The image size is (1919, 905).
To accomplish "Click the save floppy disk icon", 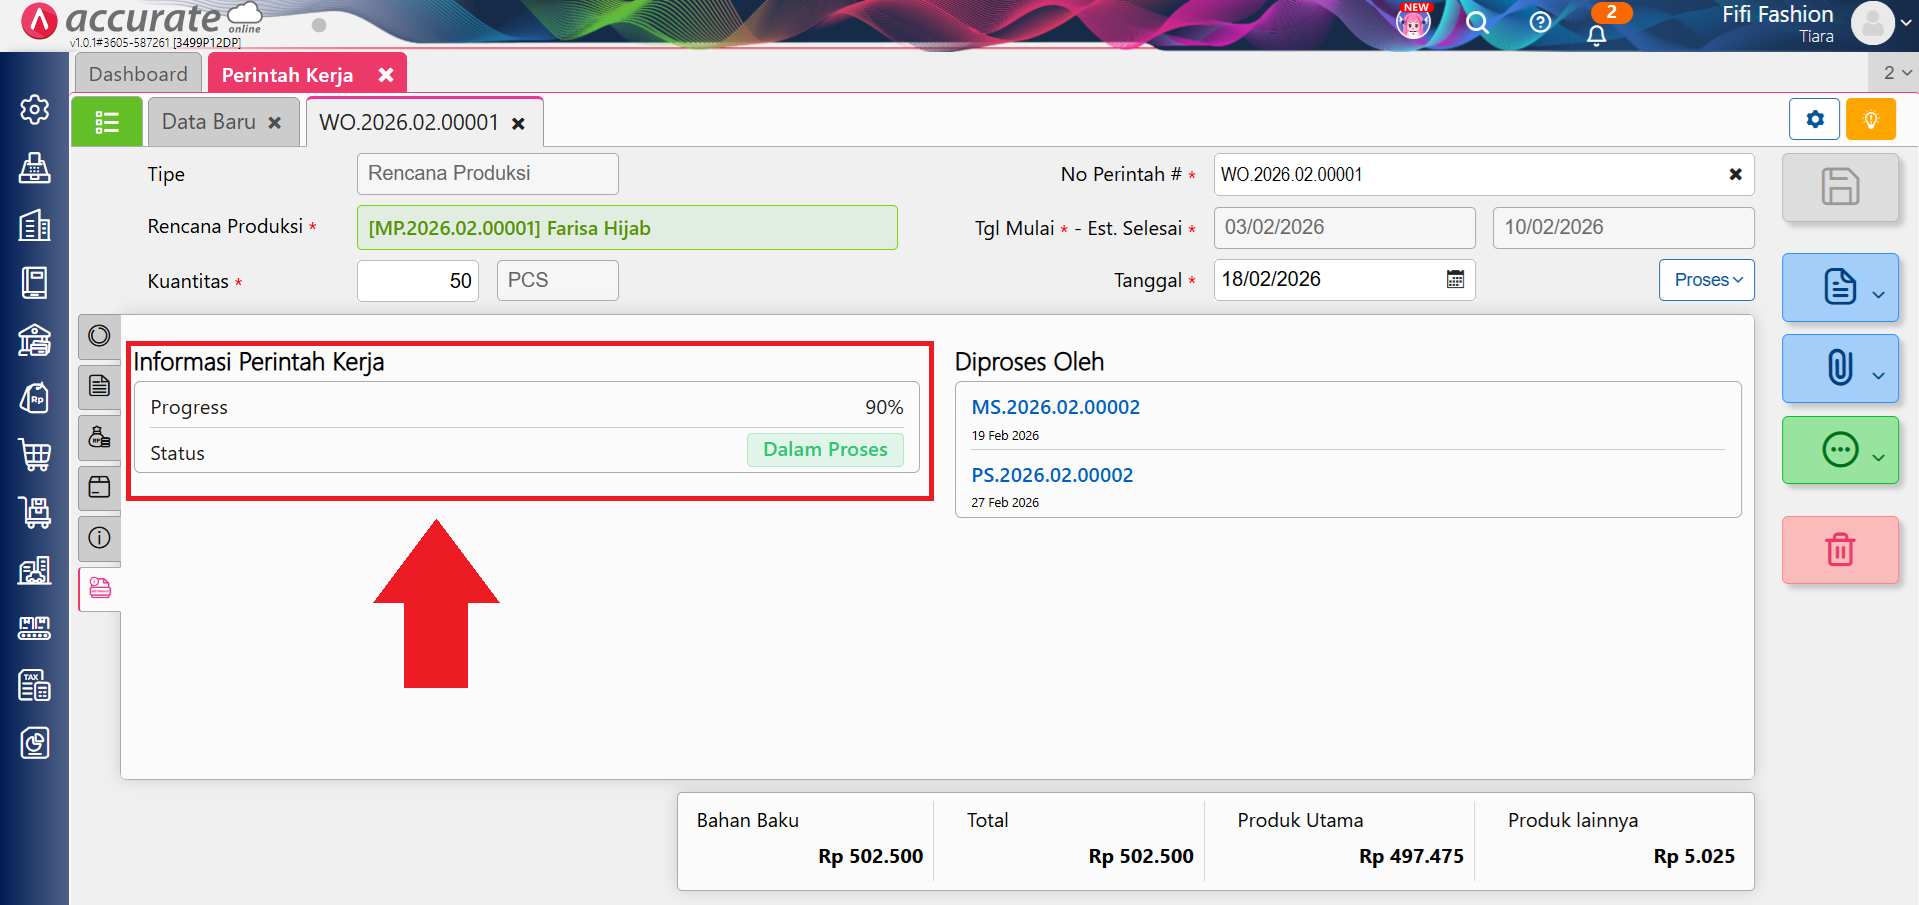I will pos(1839,187).
